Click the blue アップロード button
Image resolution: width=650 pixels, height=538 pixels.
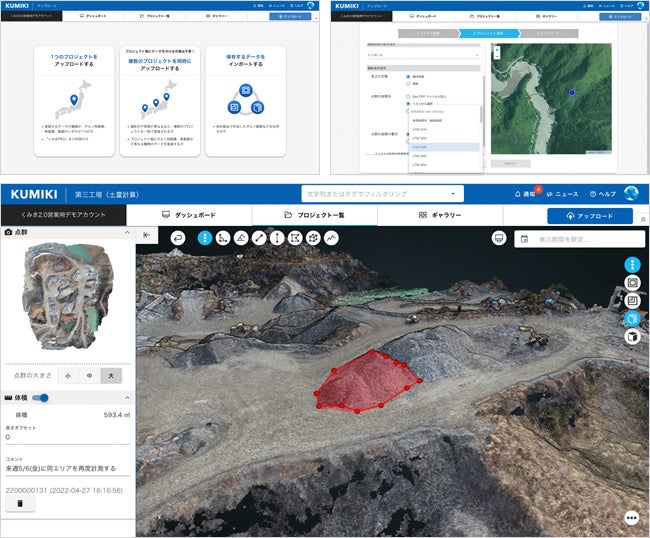coord(590,216)
